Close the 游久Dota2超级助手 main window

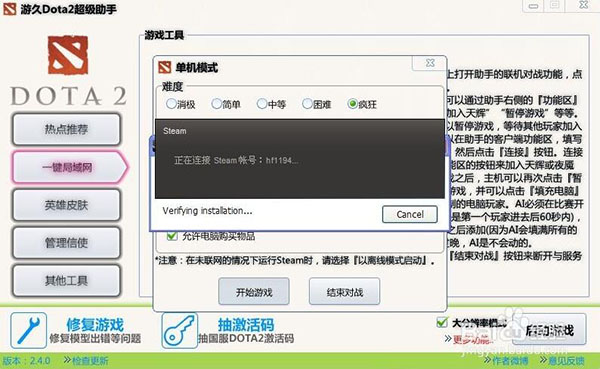(x=583, y=5)
